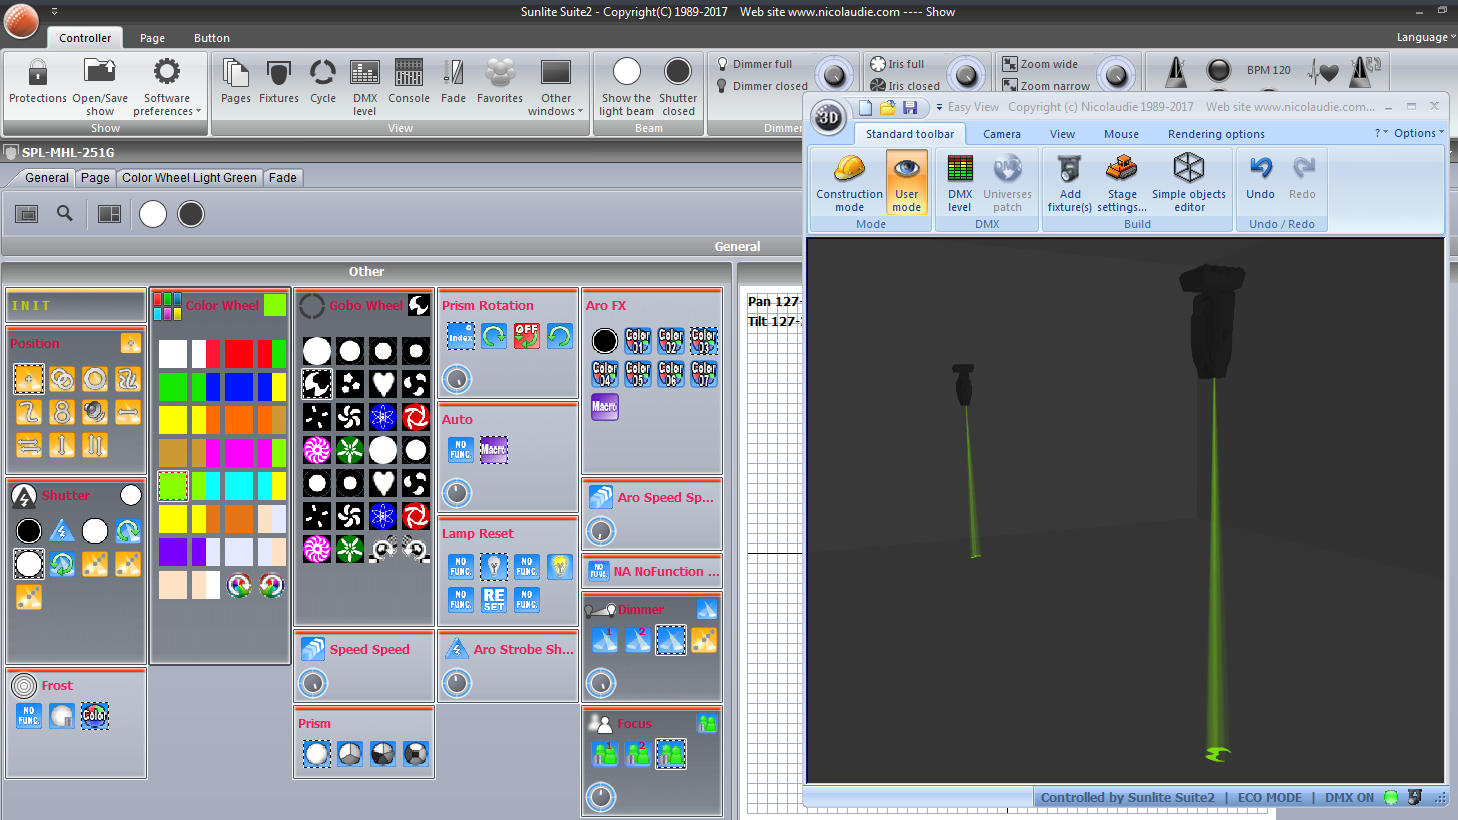Viewport: 1458px width, 820px height.
Task: Open the Mouse tab in the 3D window
Action: [x=1121, y=134]
